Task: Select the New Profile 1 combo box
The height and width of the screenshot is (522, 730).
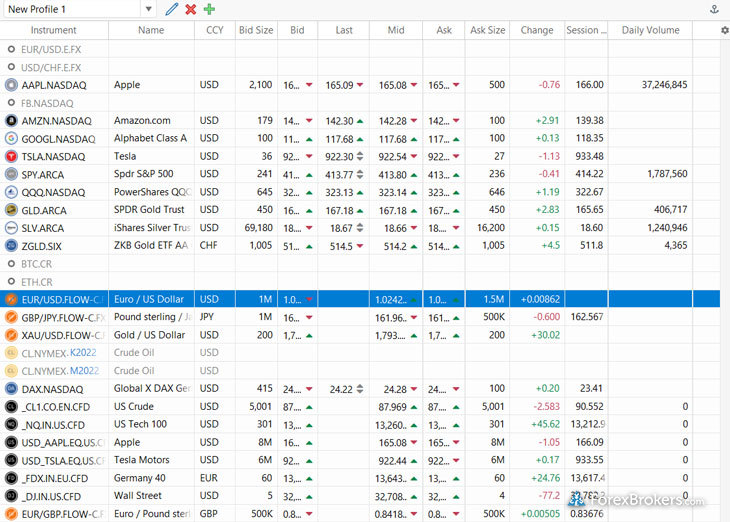Action: [79, 9]
